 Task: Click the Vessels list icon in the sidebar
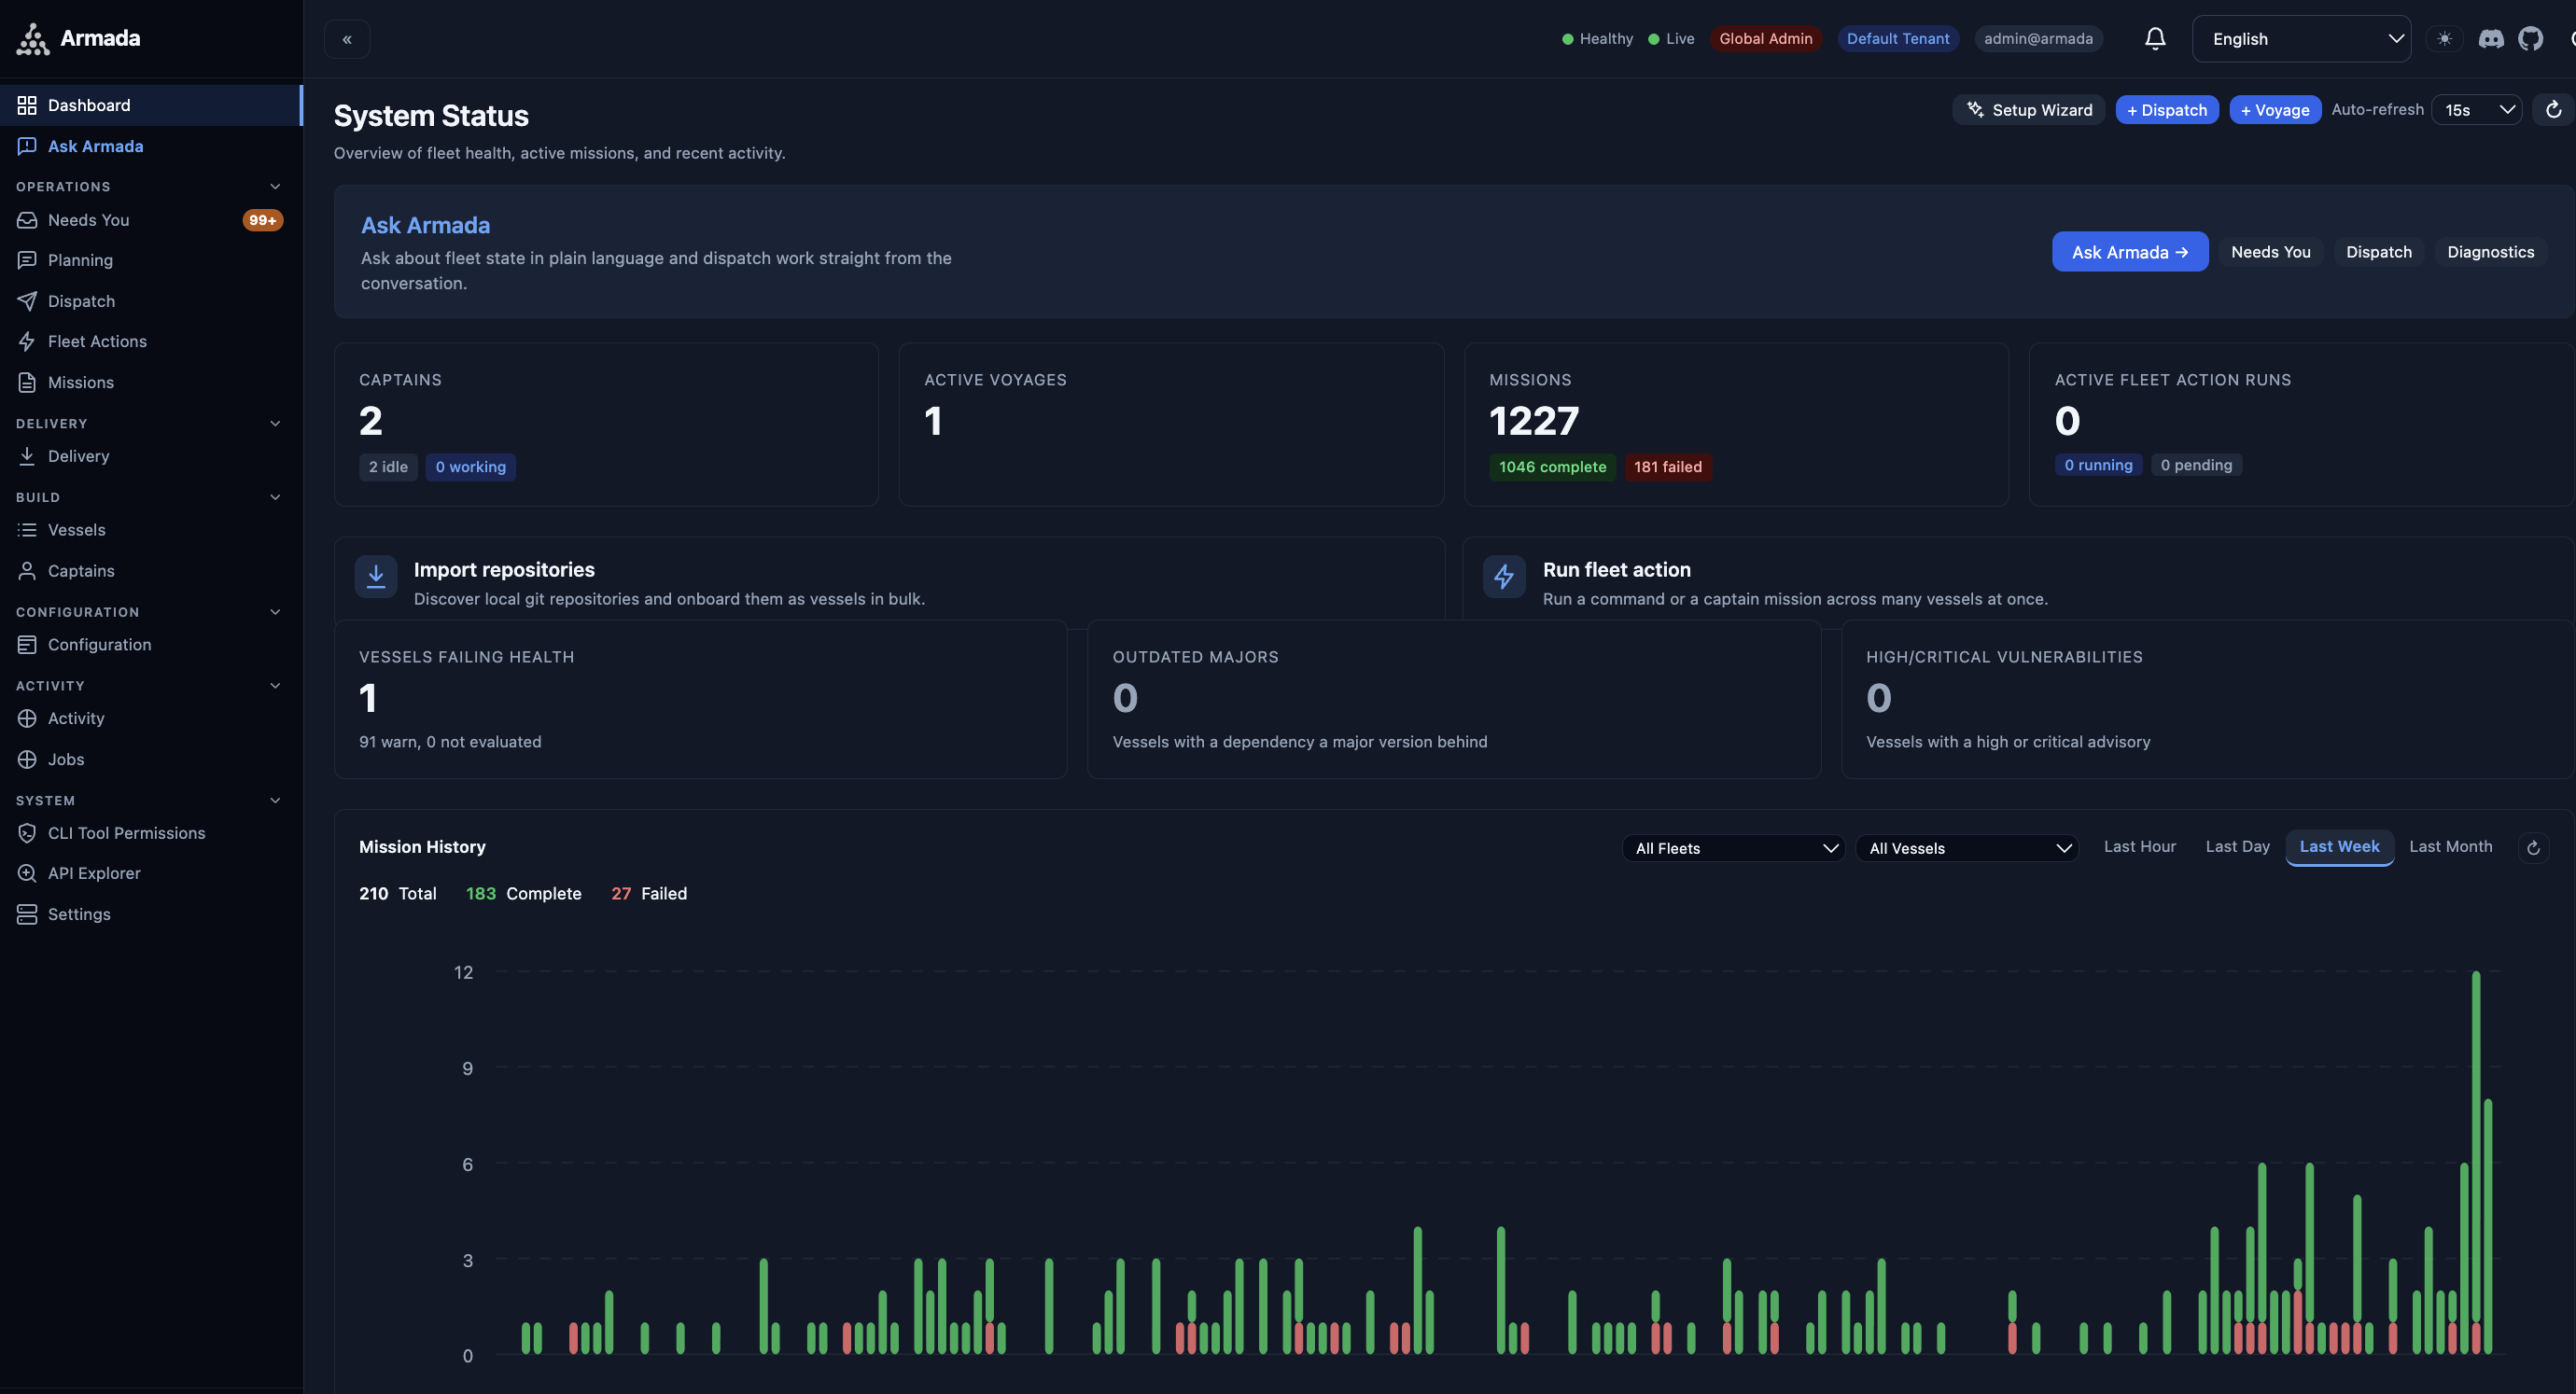pyautogui.click(x=27, y=530)
